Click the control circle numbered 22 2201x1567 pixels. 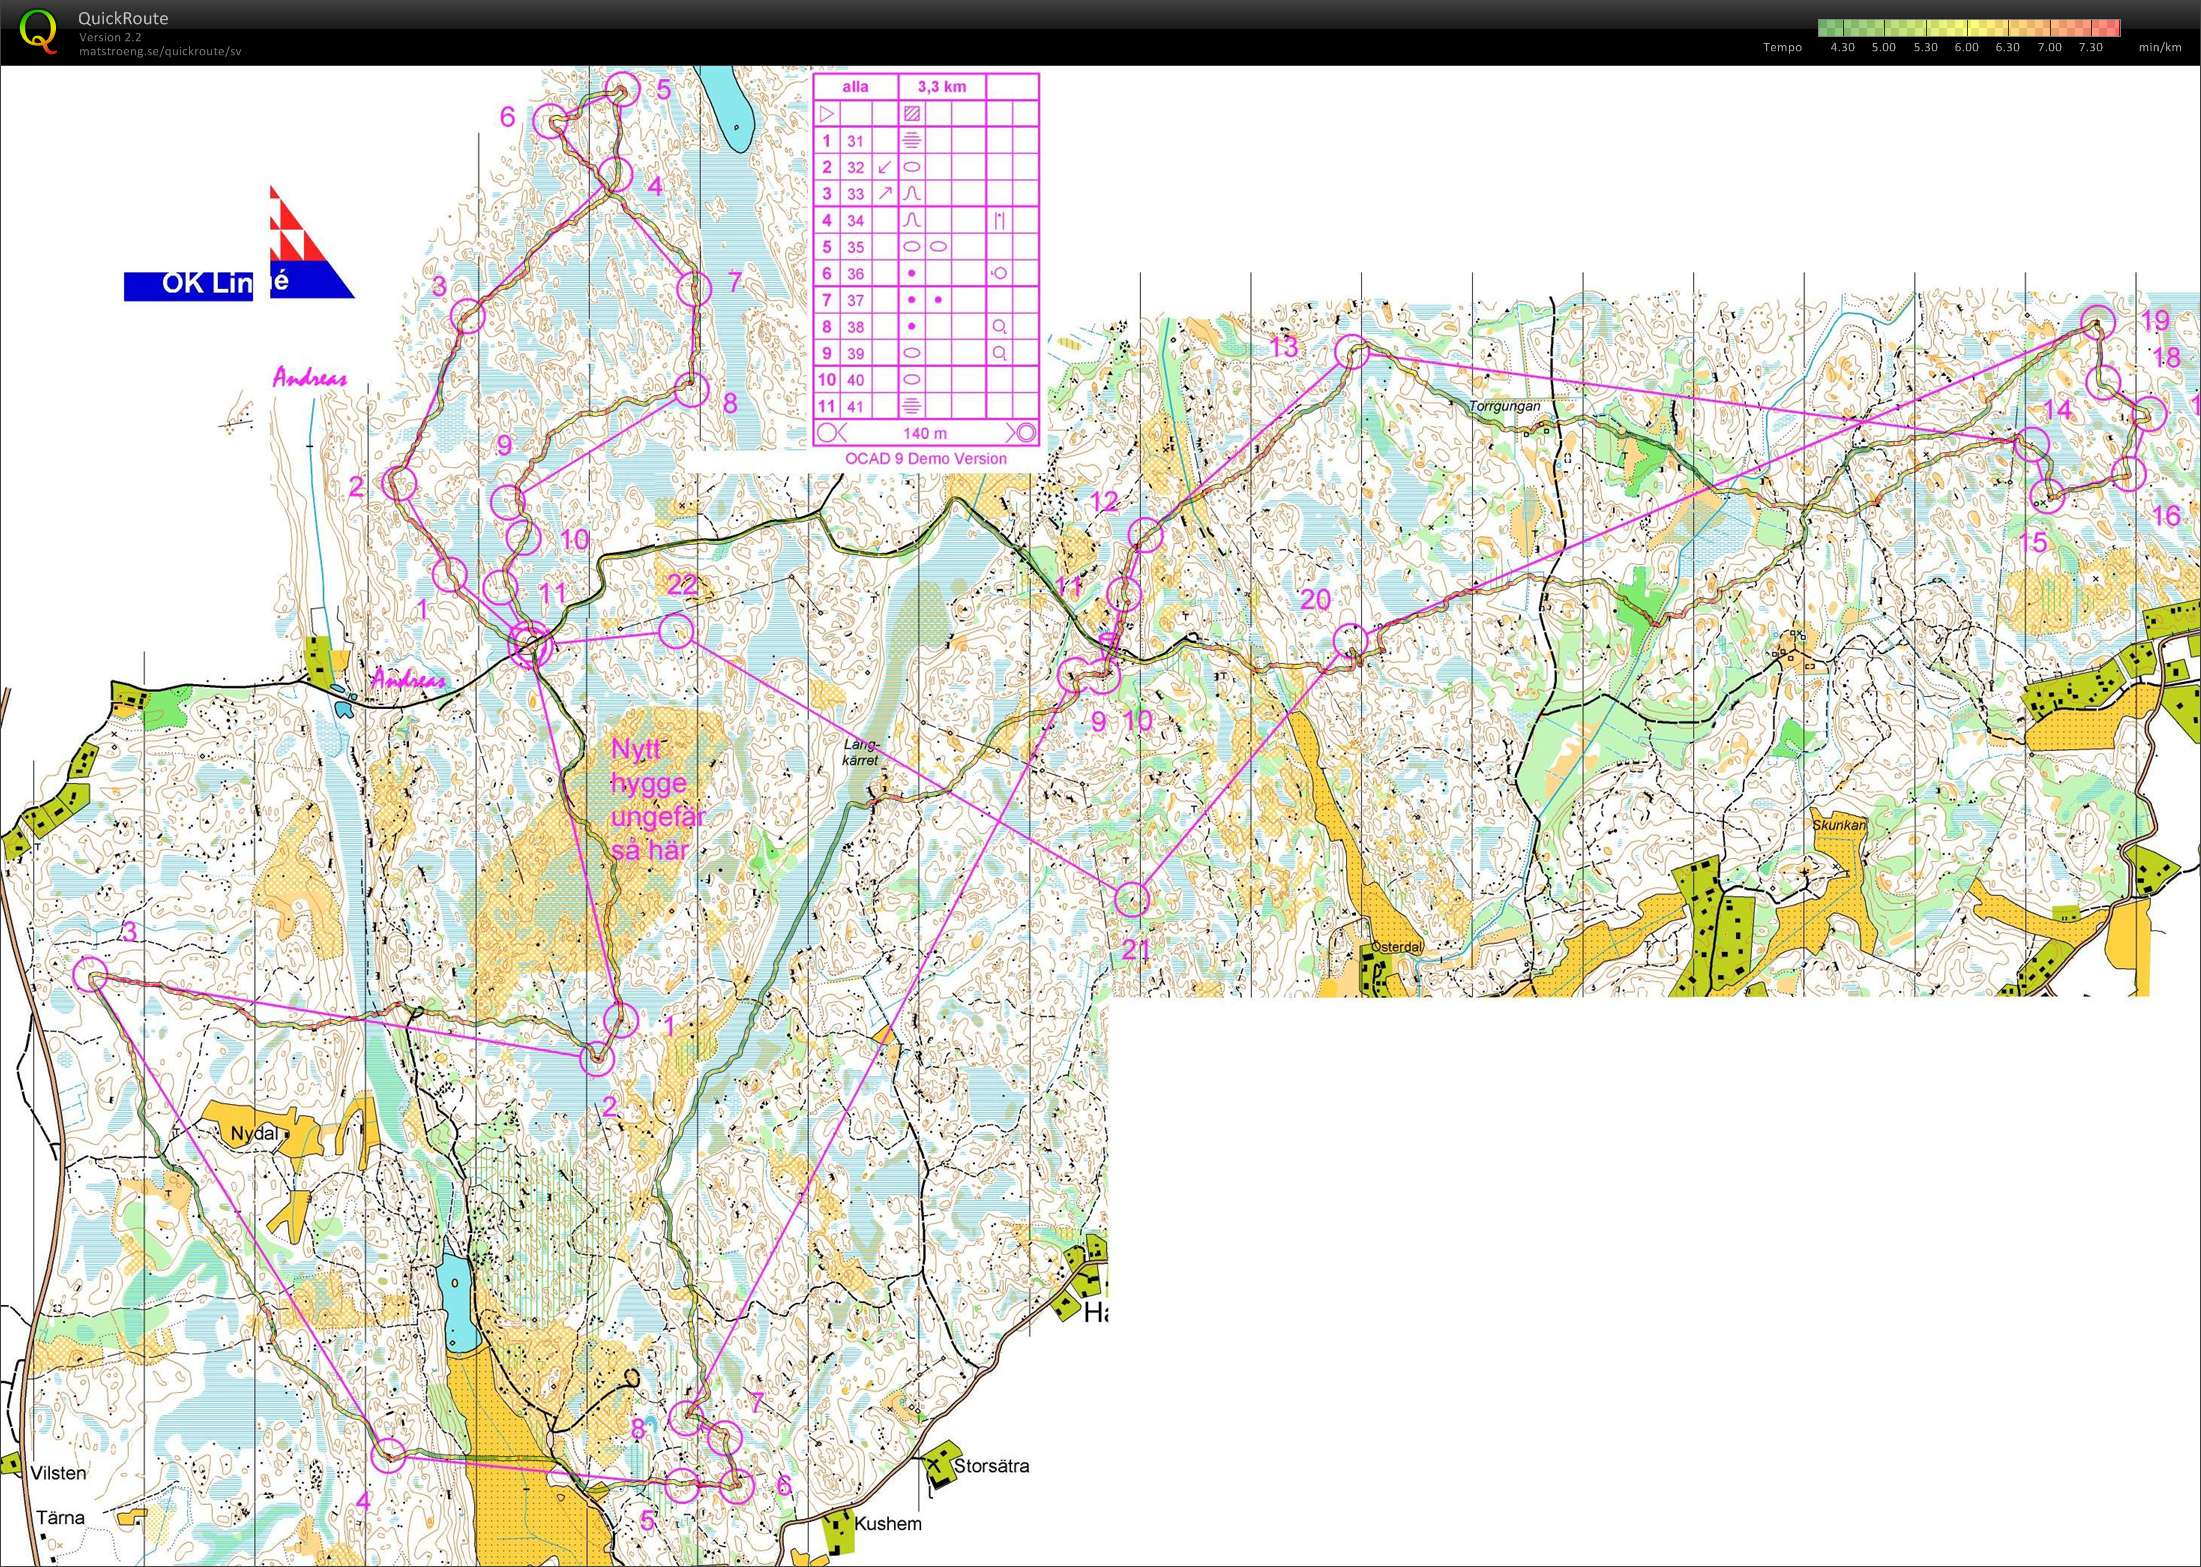(x=677, y=631)
